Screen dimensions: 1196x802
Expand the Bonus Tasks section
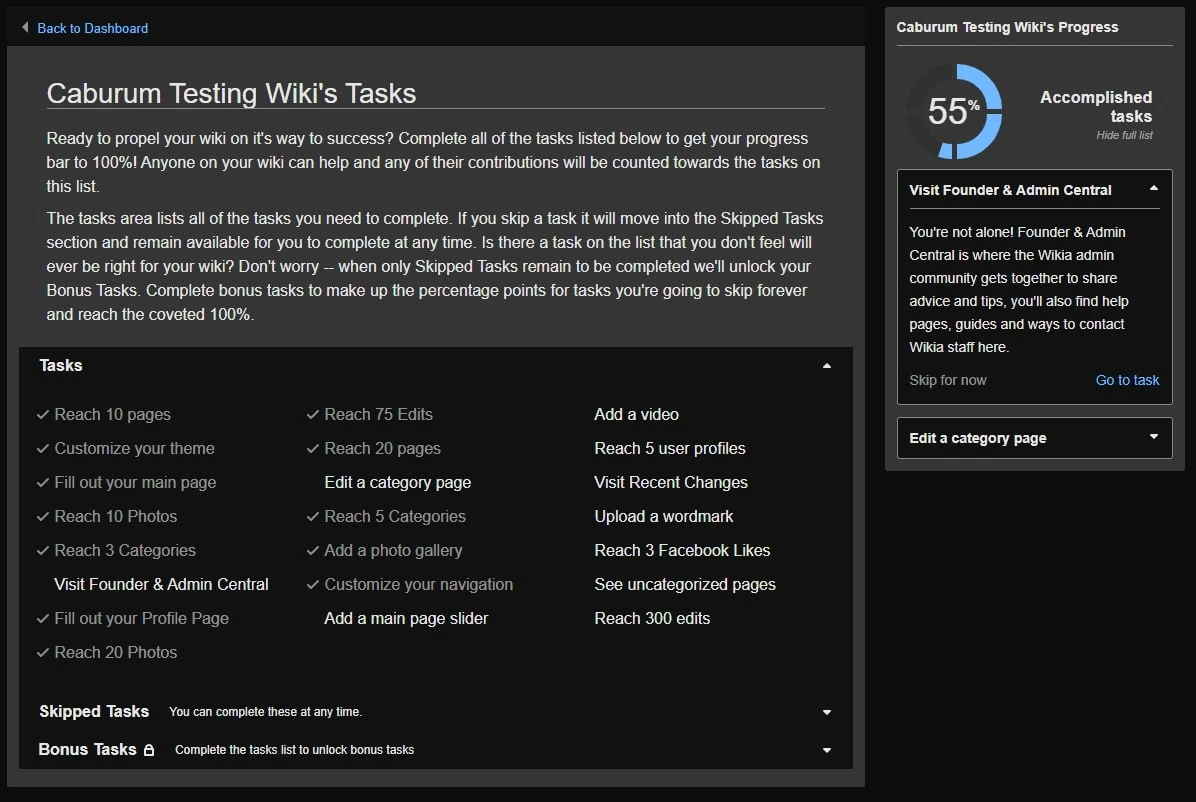click(826, 750)
